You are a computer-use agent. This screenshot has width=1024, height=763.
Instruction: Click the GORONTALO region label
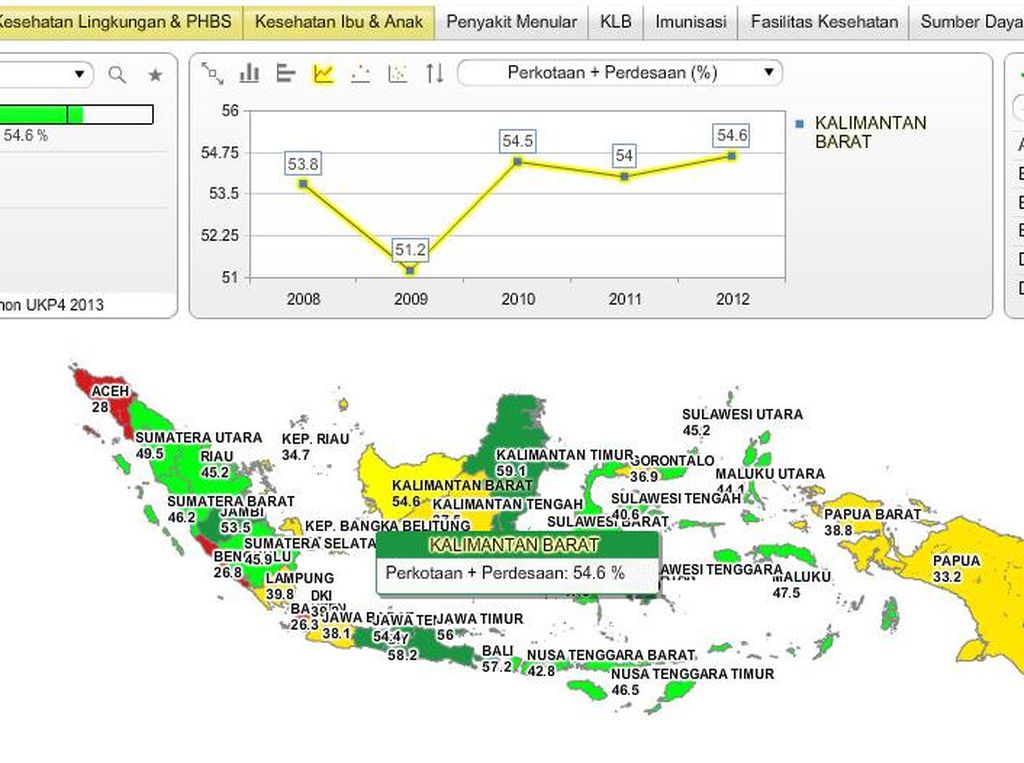coord(673,461)
